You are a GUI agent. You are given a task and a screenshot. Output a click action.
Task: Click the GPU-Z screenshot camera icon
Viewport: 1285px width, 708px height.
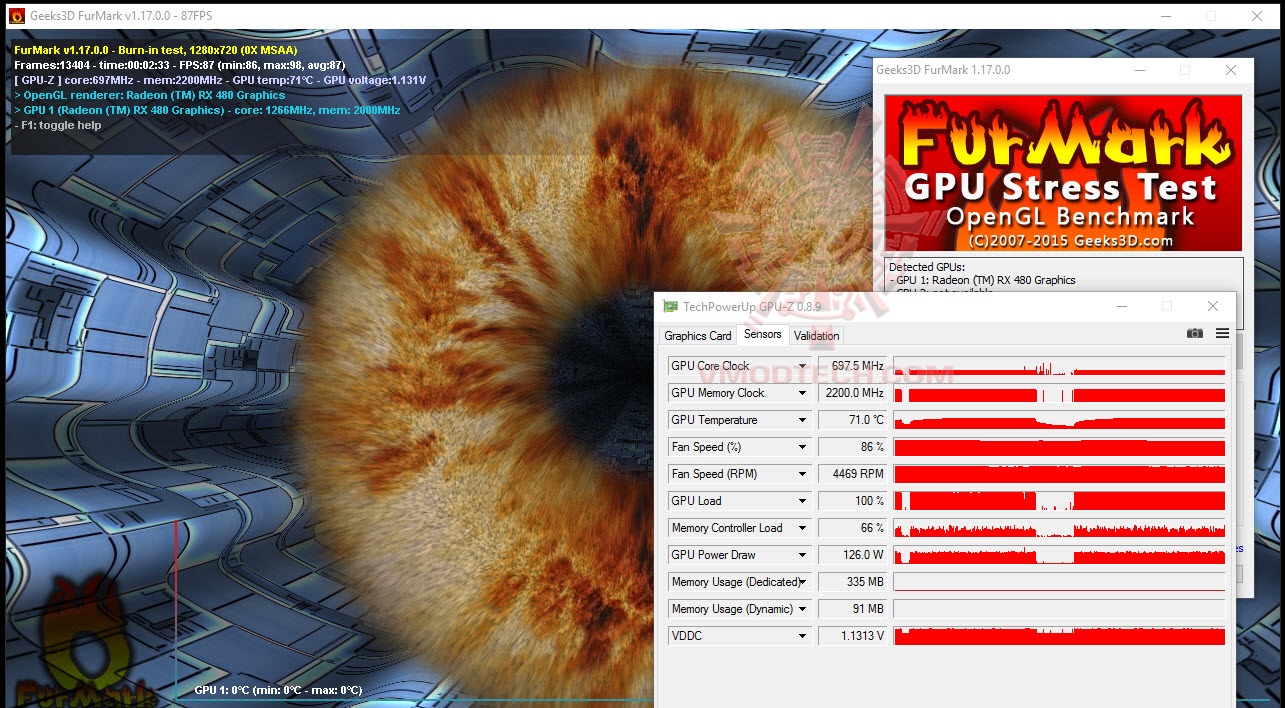(1195, 333)
